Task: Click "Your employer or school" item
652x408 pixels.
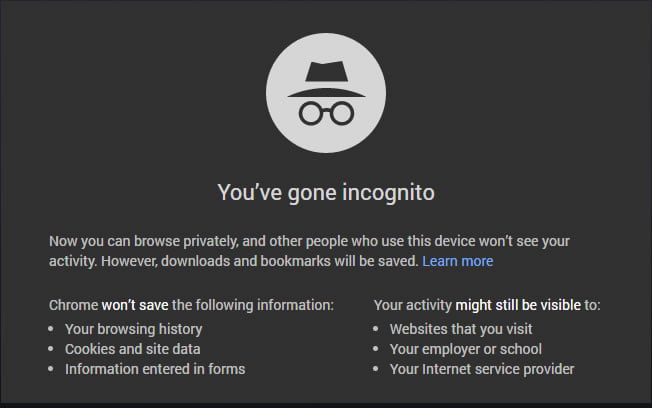Action: click(466, 349)
